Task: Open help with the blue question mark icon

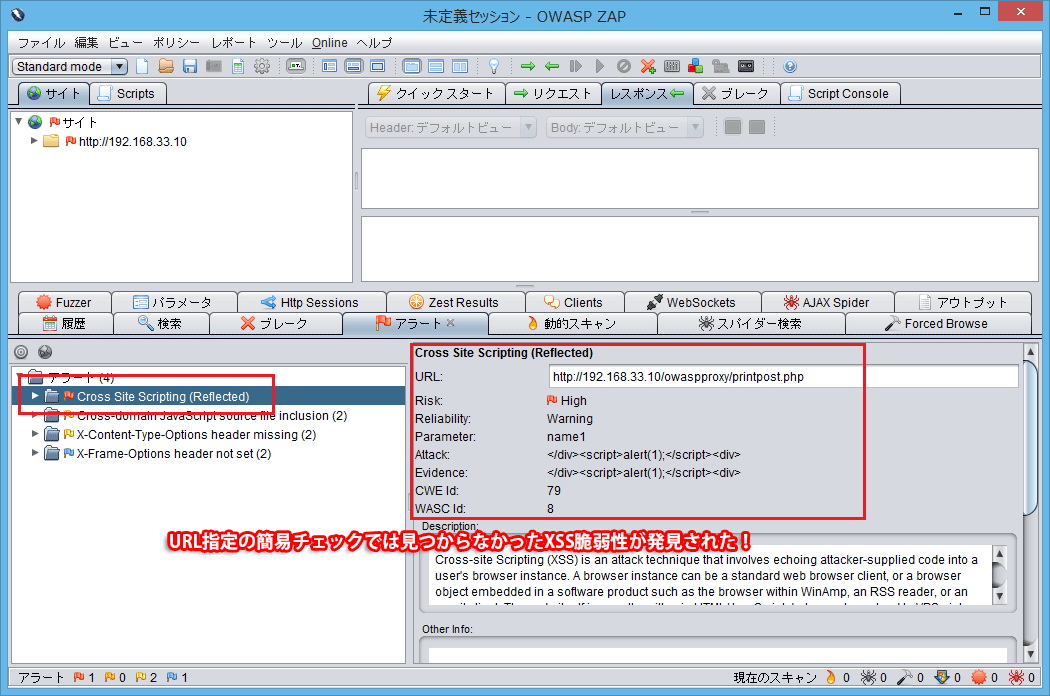Action: (x=790, y=66)
